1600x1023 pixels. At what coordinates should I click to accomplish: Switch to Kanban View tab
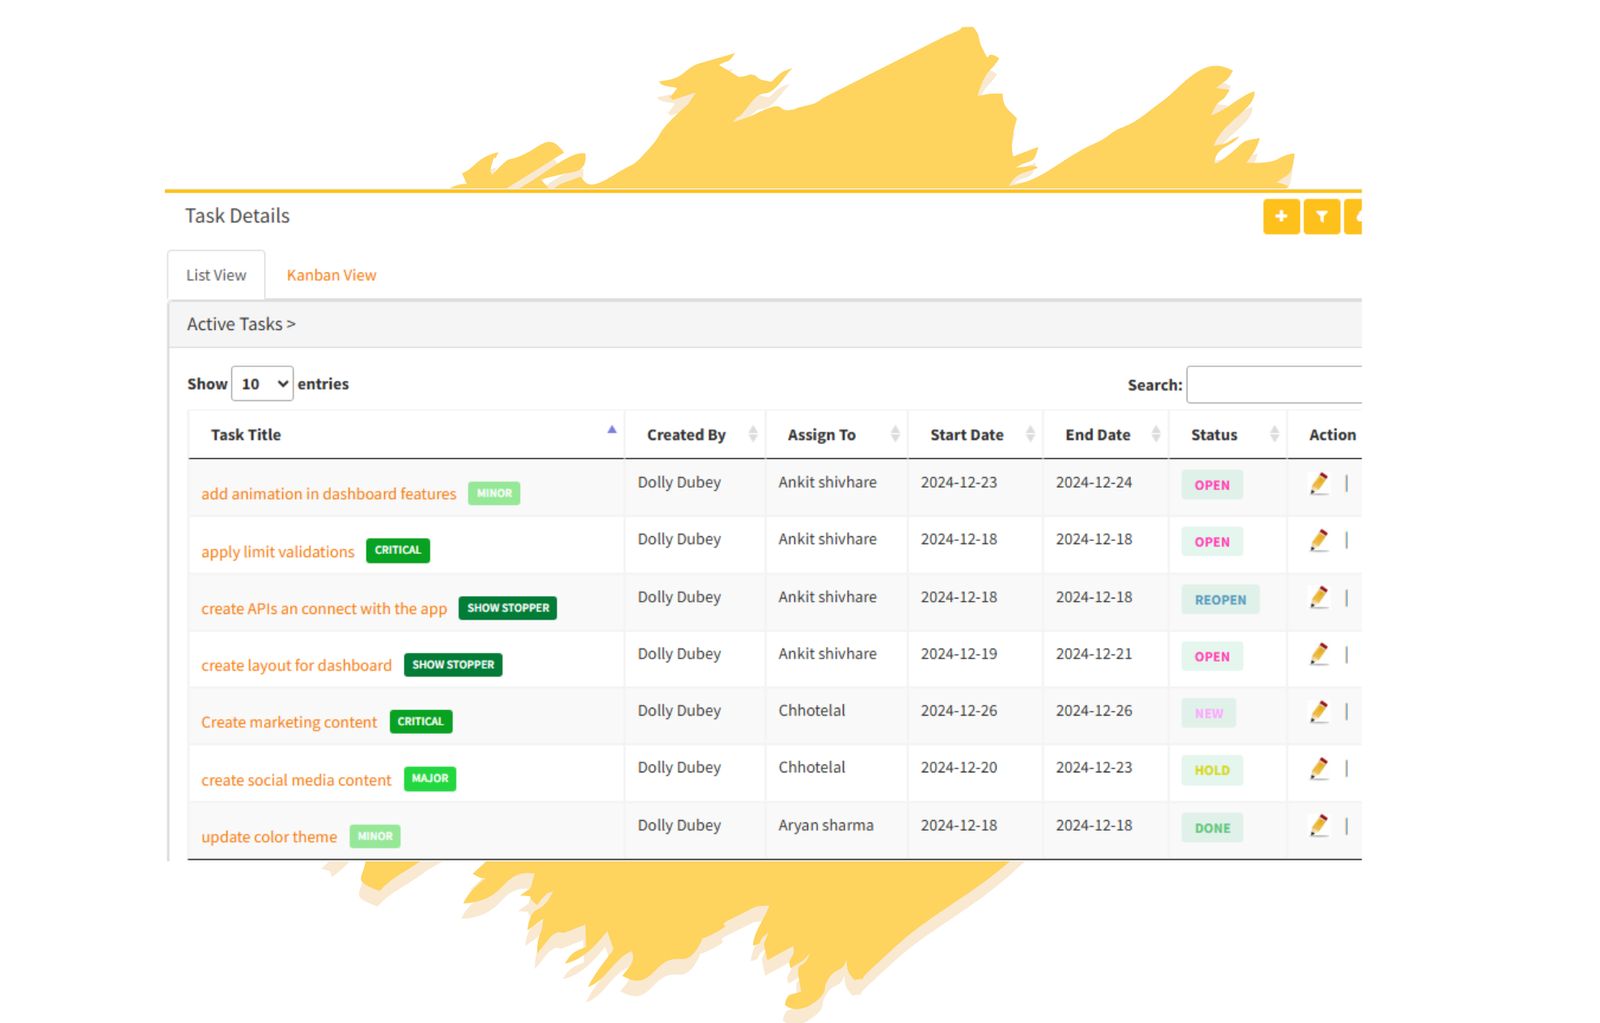point(331,275)
